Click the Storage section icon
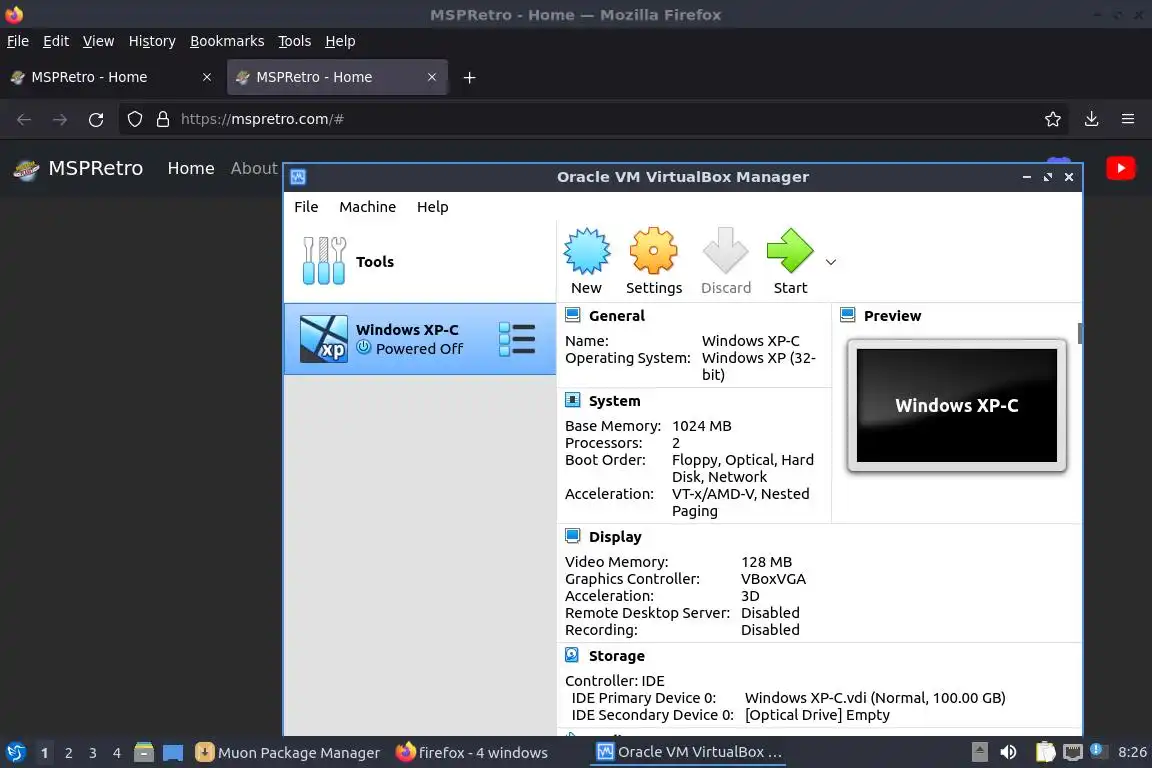The height and width of the screenshot is (768, 1152). click(572, 655)
